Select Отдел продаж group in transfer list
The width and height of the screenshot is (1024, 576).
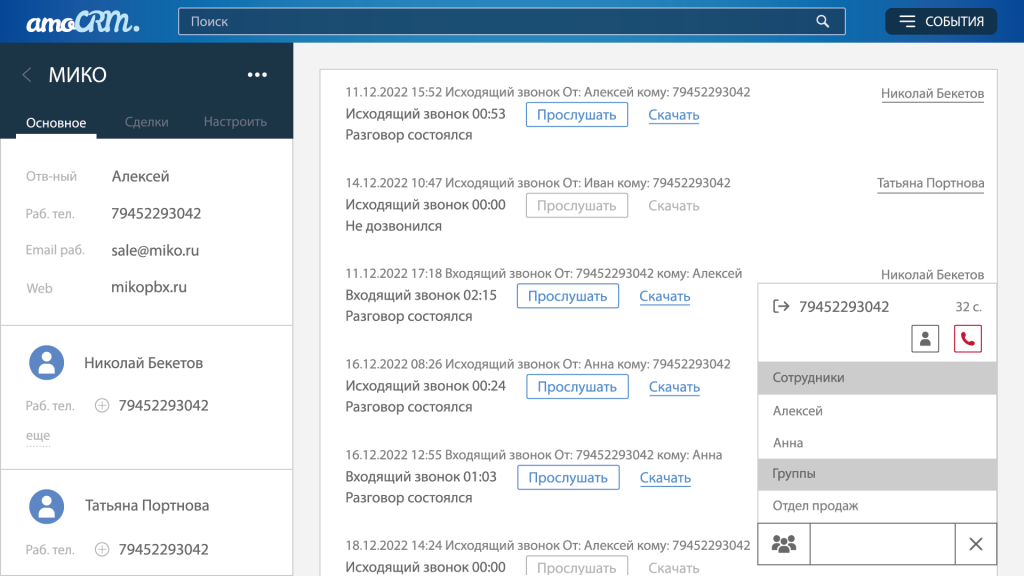pyautogui.click(x=815, y=506)
